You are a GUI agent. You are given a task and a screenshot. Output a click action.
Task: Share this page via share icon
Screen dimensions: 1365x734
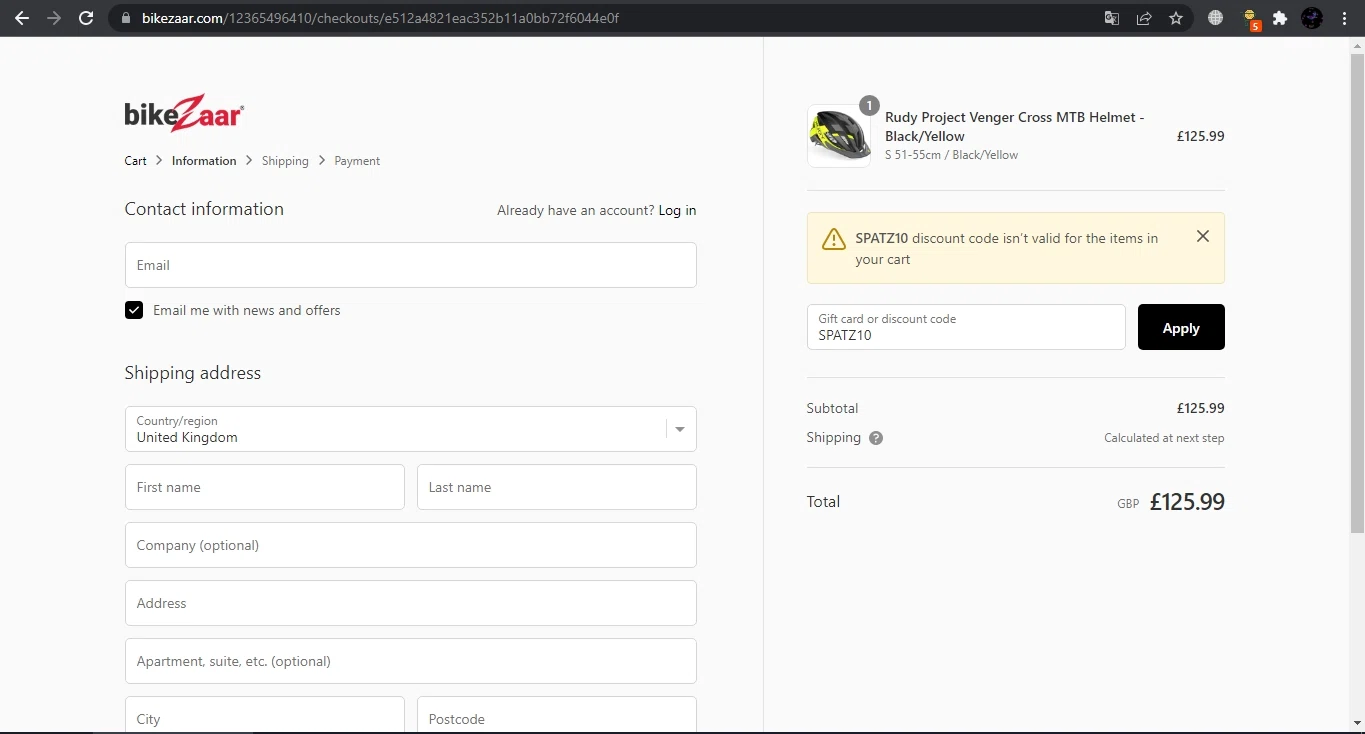[x=1144, y=18]
